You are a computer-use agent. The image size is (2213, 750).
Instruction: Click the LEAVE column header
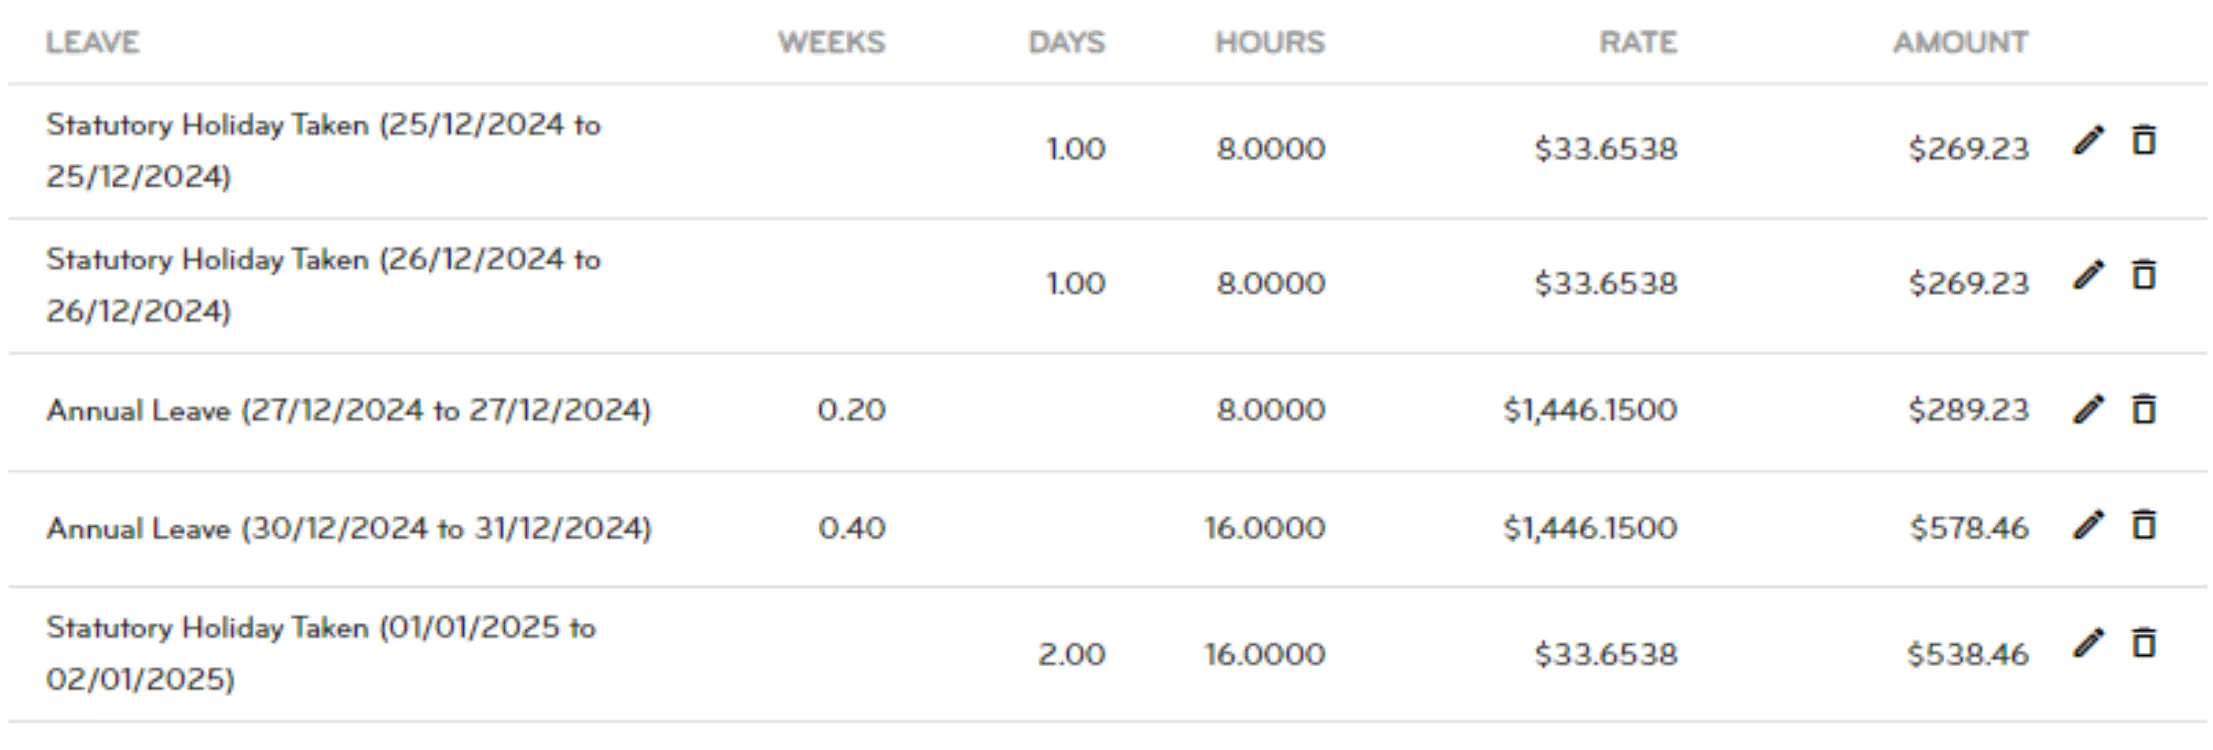93,42
